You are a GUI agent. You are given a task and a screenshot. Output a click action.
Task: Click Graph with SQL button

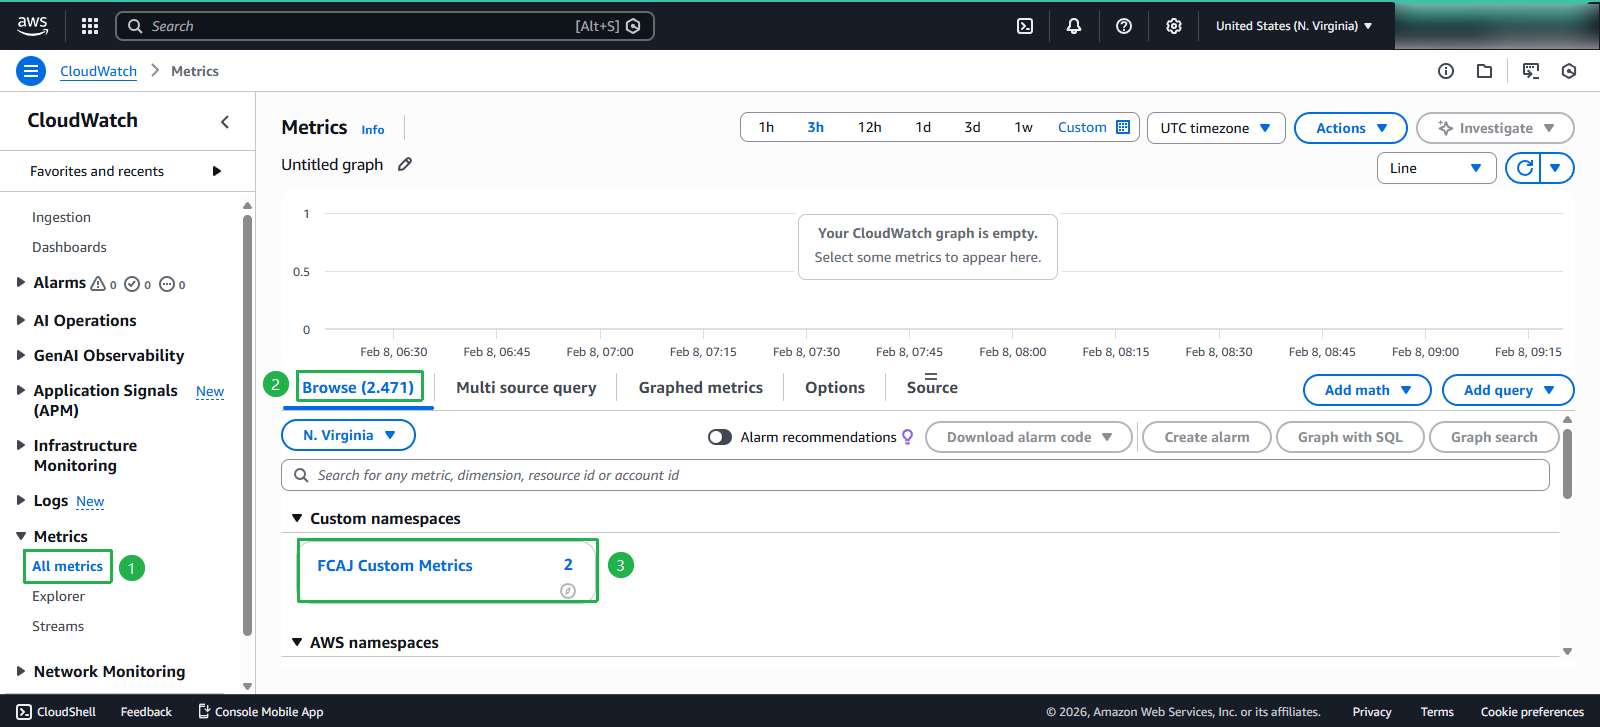1350,437
